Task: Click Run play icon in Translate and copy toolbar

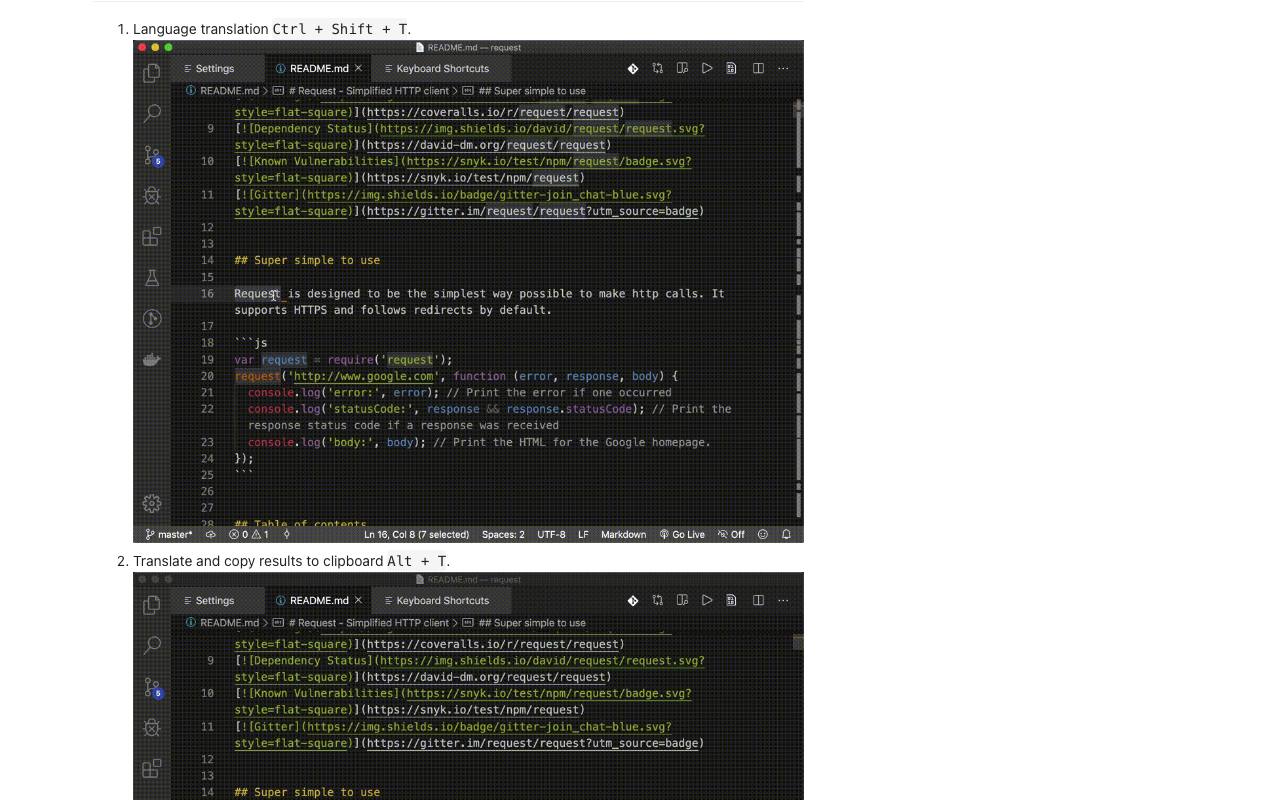Action: (x=707, y=600)
